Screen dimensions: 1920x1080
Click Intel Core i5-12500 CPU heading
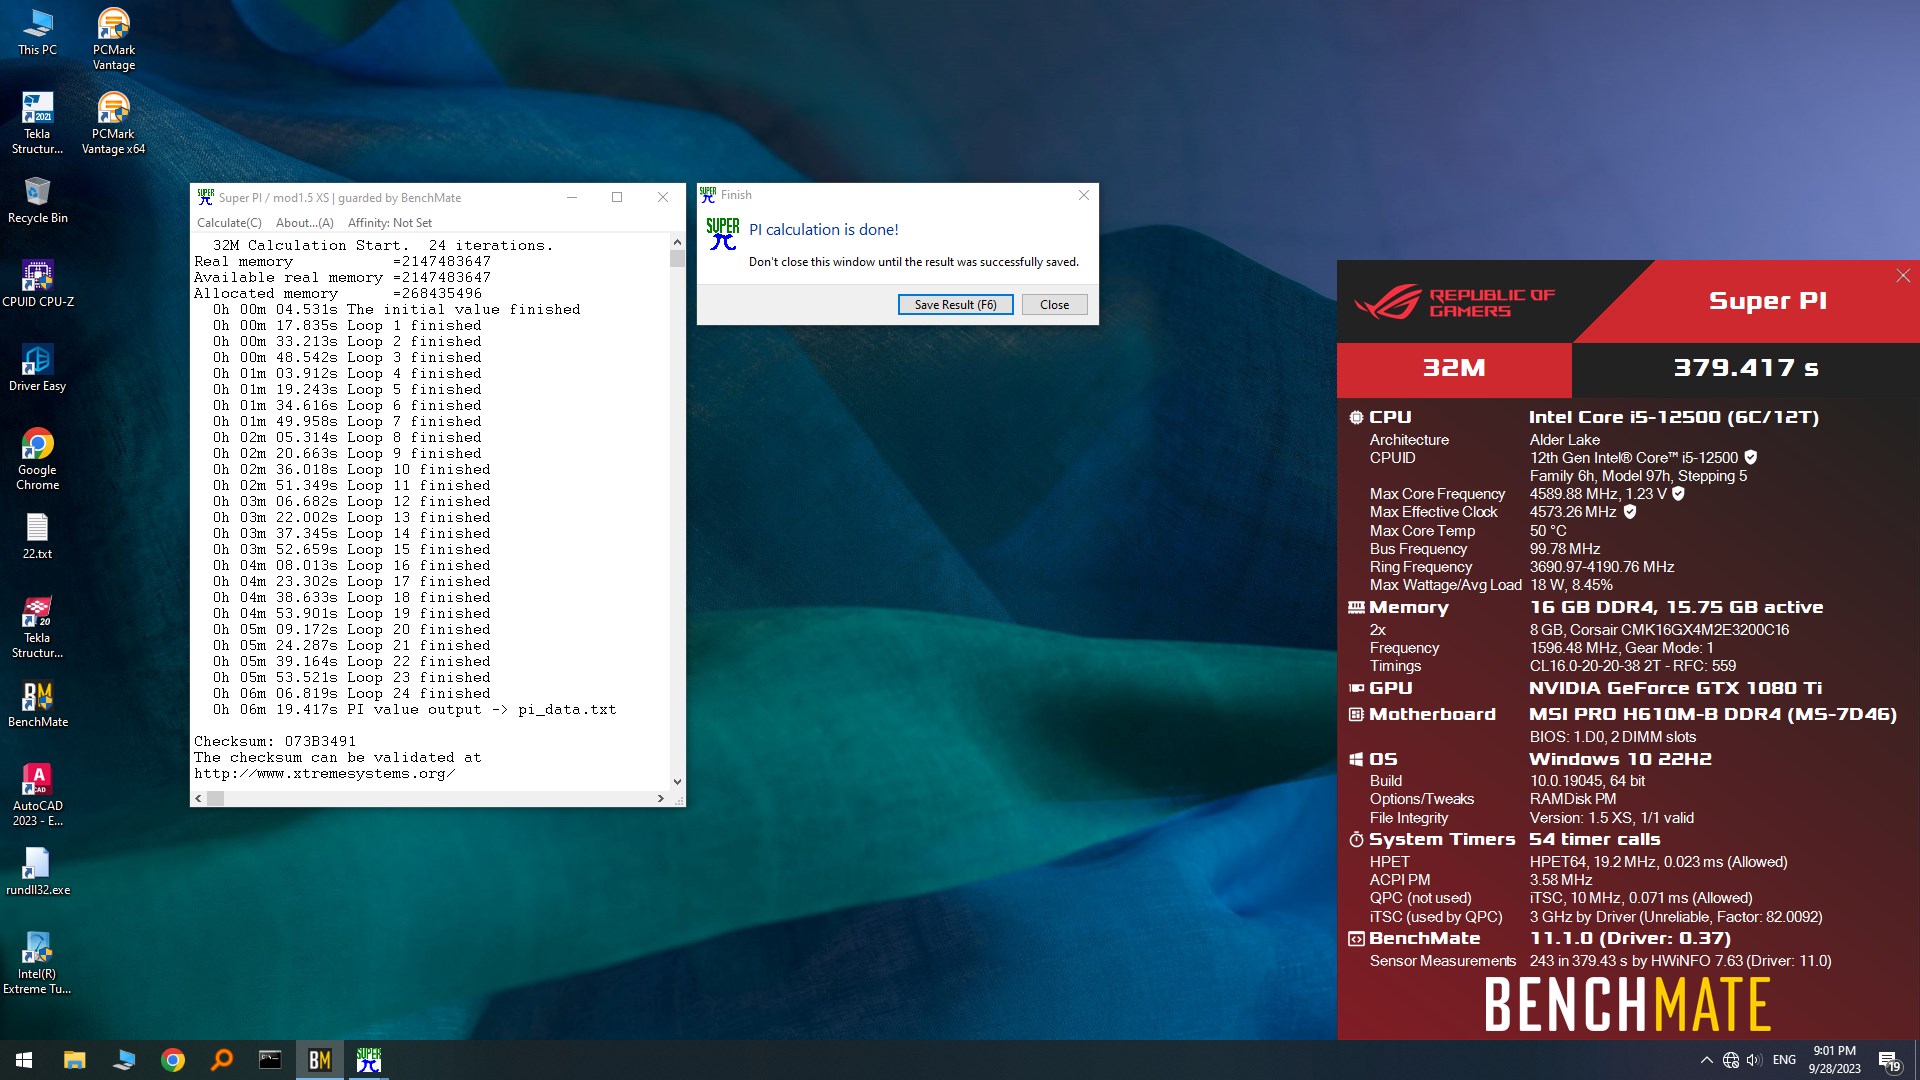point(1673,417)
